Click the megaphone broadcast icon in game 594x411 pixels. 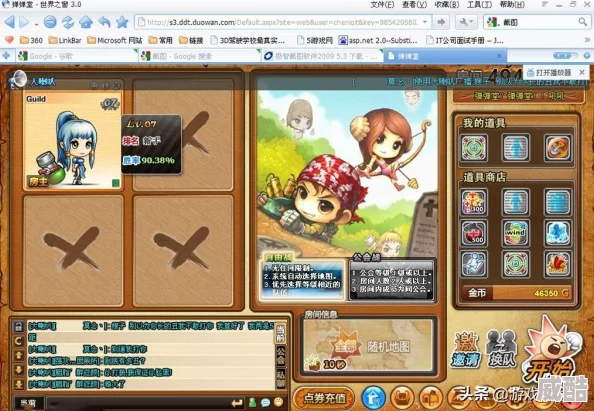pos(18,80)
